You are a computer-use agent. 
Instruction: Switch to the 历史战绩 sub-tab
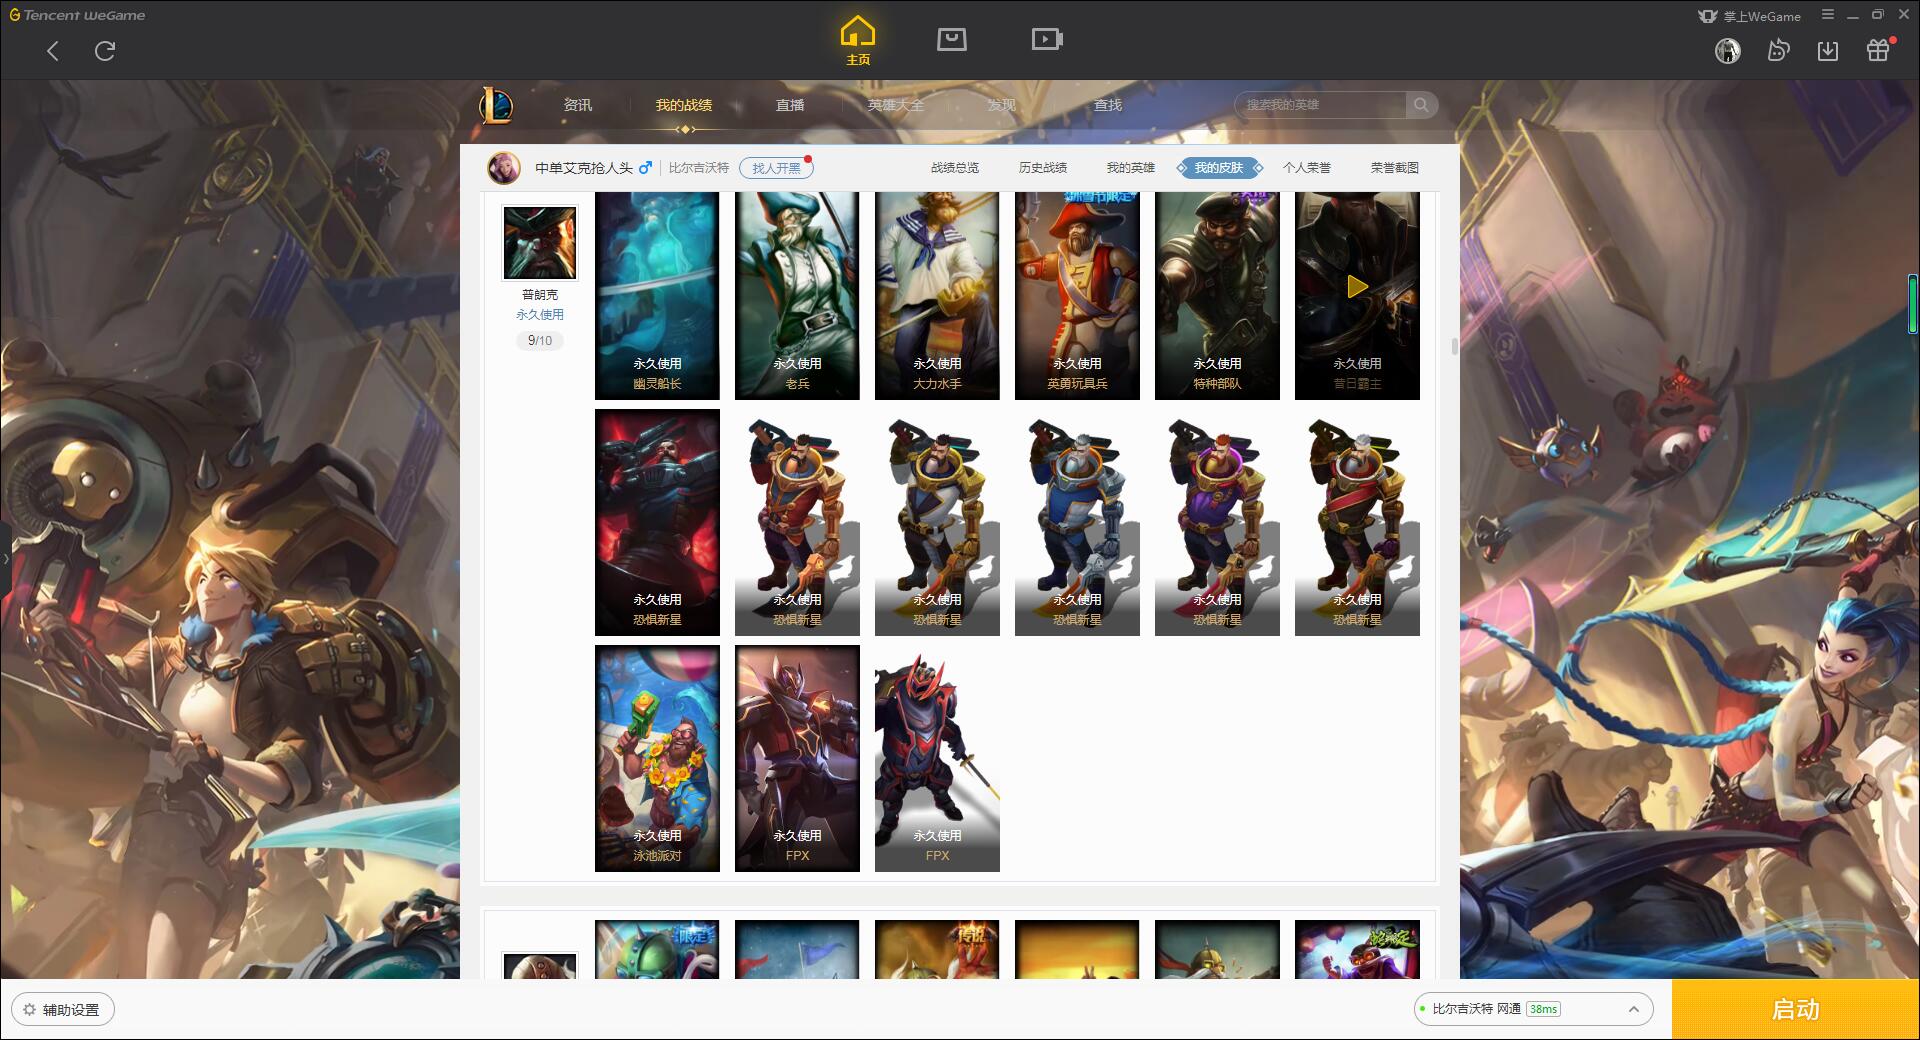(x=1043, y=168)
